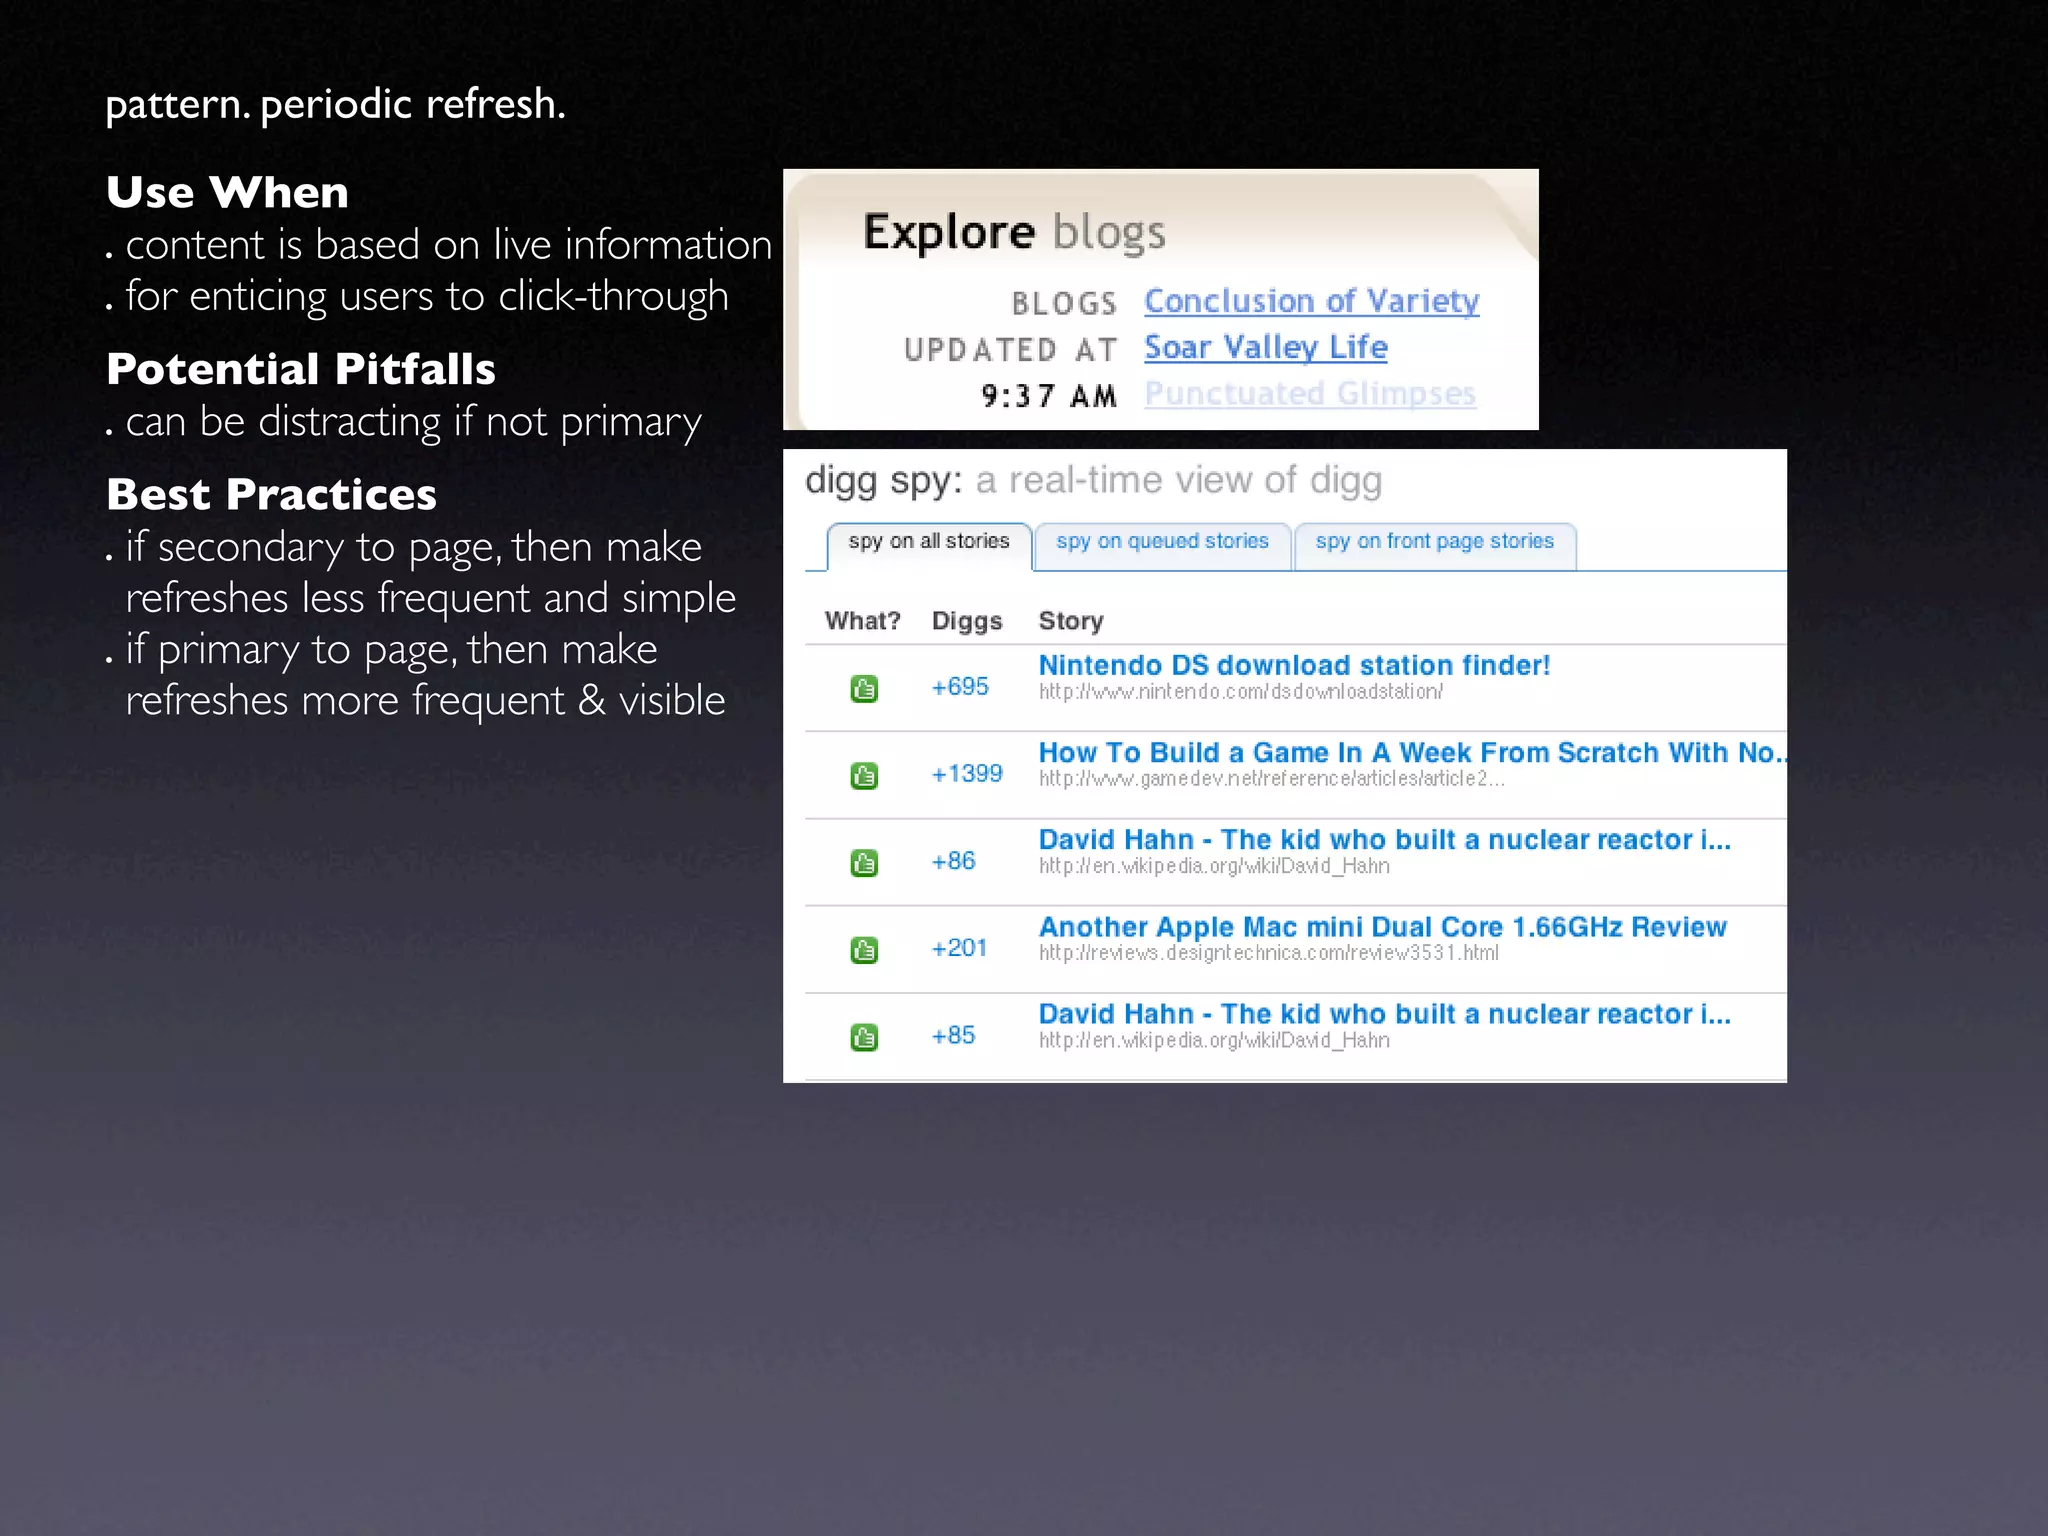Click the +201 digg count
Image resolution: width=2048 pixels, height=1536 pixels.
(x=959, y=948)
